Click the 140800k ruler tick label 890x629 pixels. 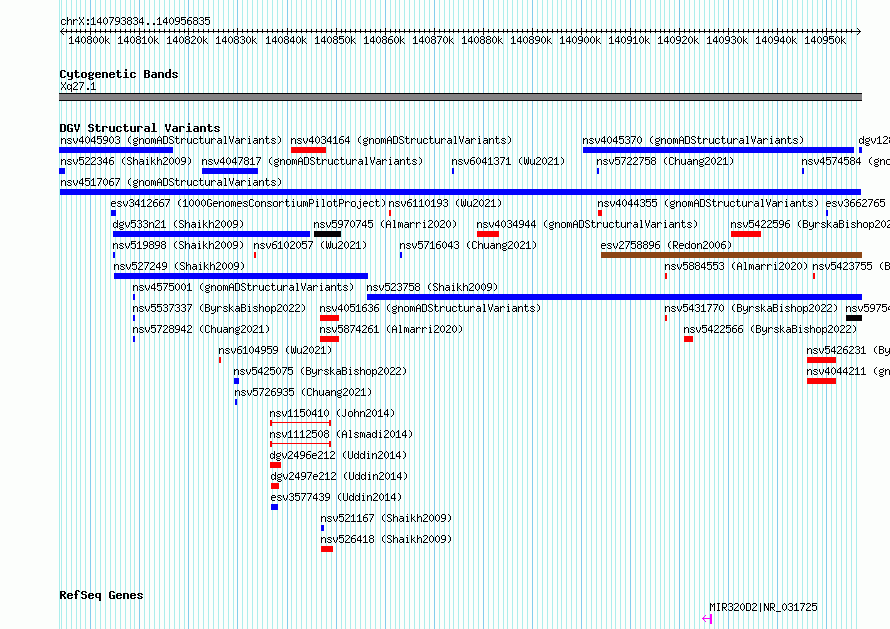click(x=89, y=40)
